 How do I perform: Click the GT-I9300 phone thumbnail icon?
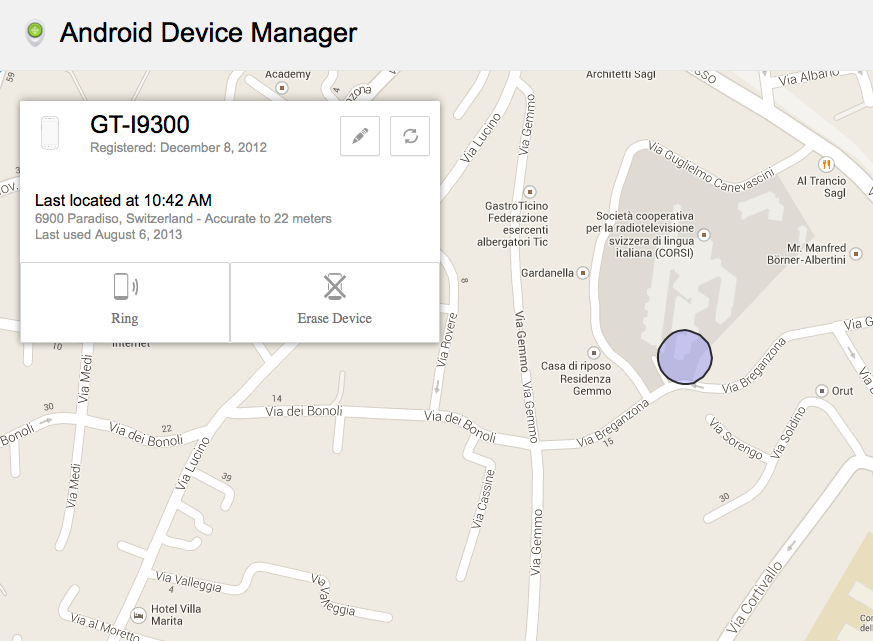pyautogui.click(x=50, y=133)
